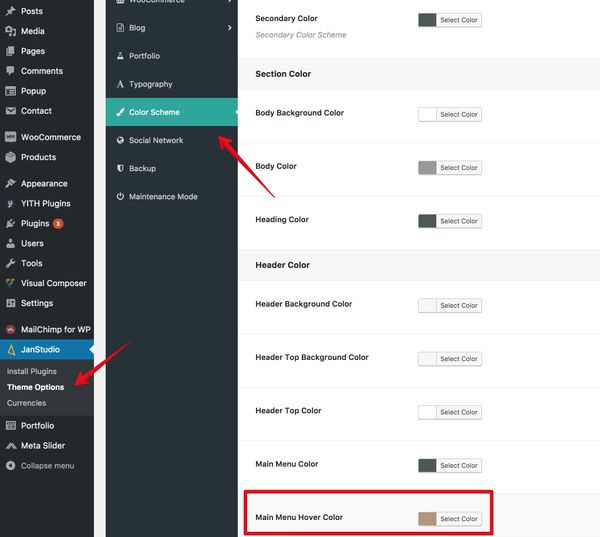Click the Secondary Color dark swatch
Screen dimensions: 600x537
(x=427, y=20)
